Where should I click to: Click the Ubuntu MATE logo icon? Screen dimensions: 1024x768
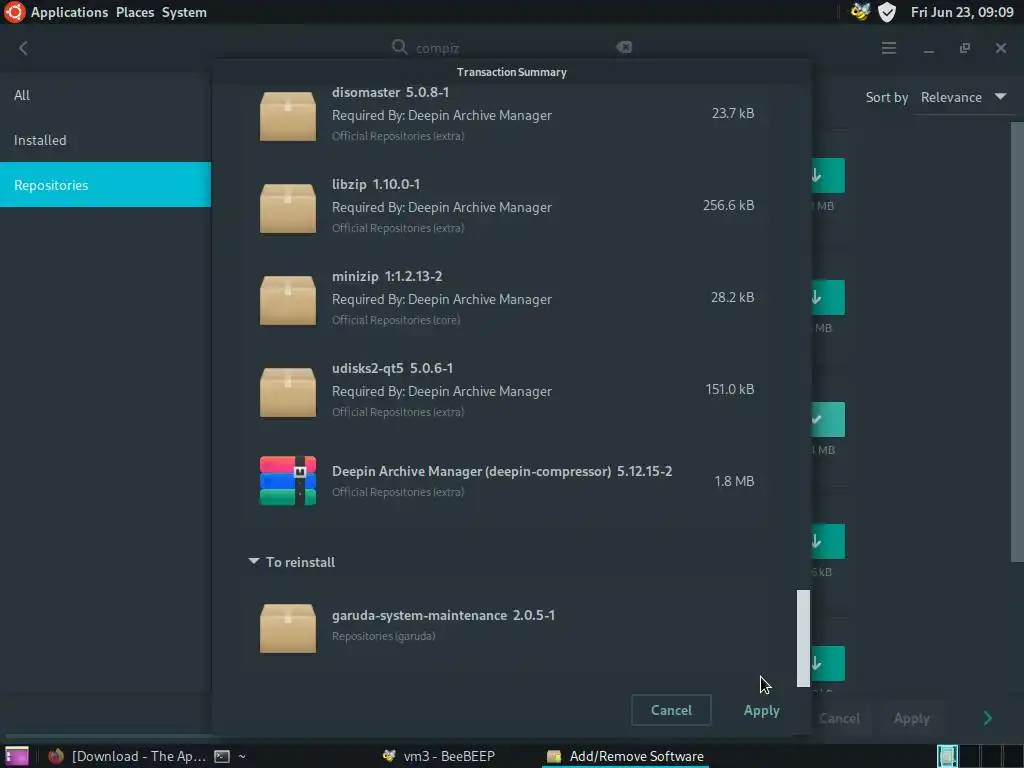point(14,12)
